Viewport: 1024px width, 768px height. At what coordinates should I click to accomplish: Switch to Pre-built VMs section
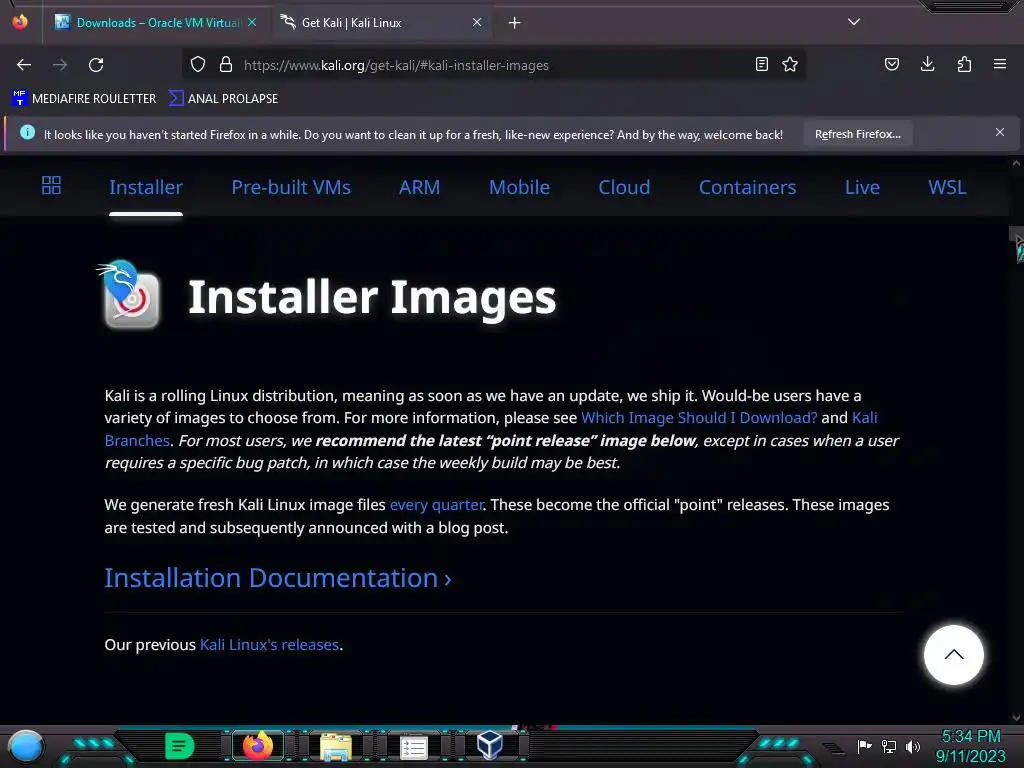pos(291,187)
